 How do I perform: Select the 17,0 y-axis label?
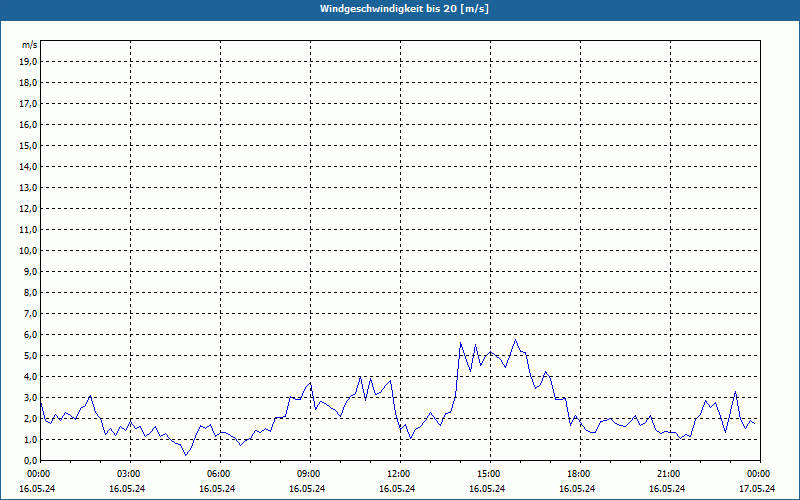(x=29, y=104)
